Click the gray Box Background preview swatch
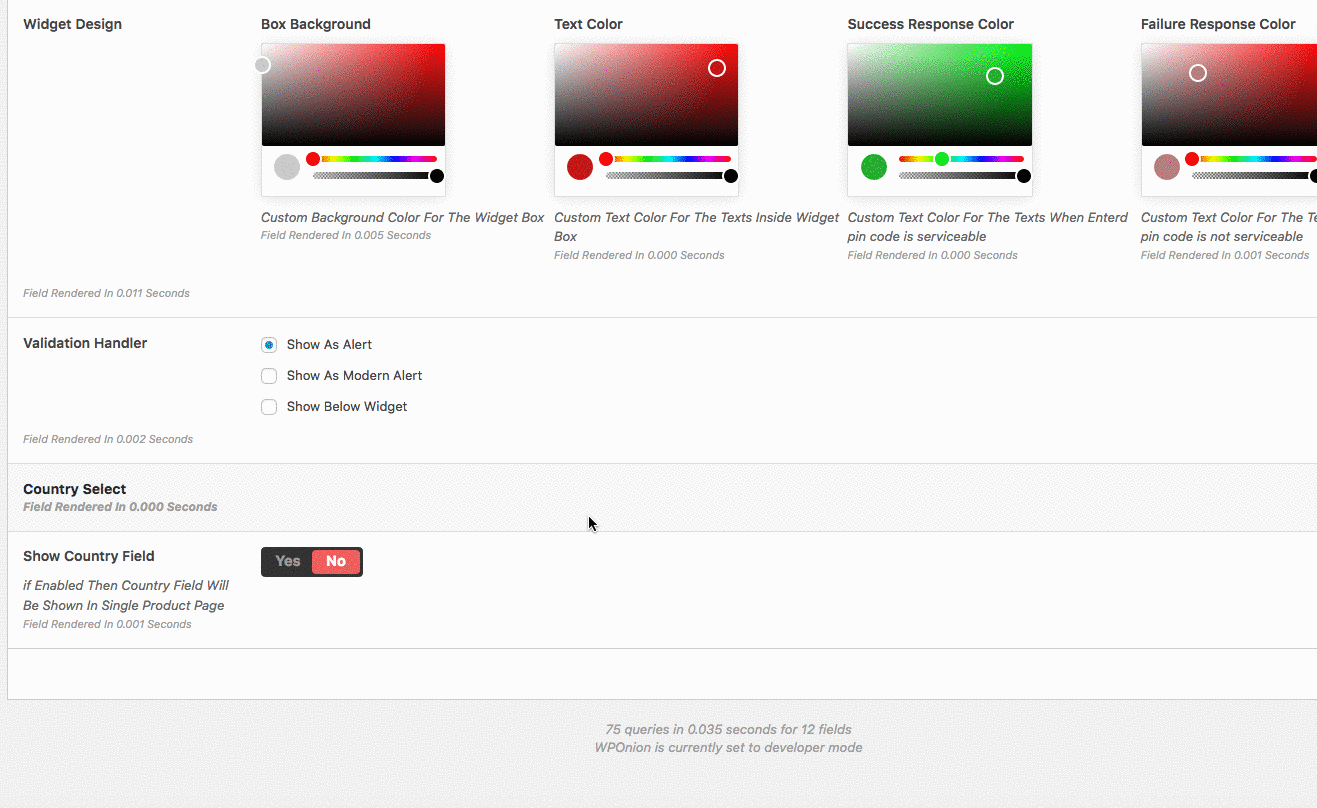Image resolution: width=1317 pixels, height=808 pixels. point(287,167)
